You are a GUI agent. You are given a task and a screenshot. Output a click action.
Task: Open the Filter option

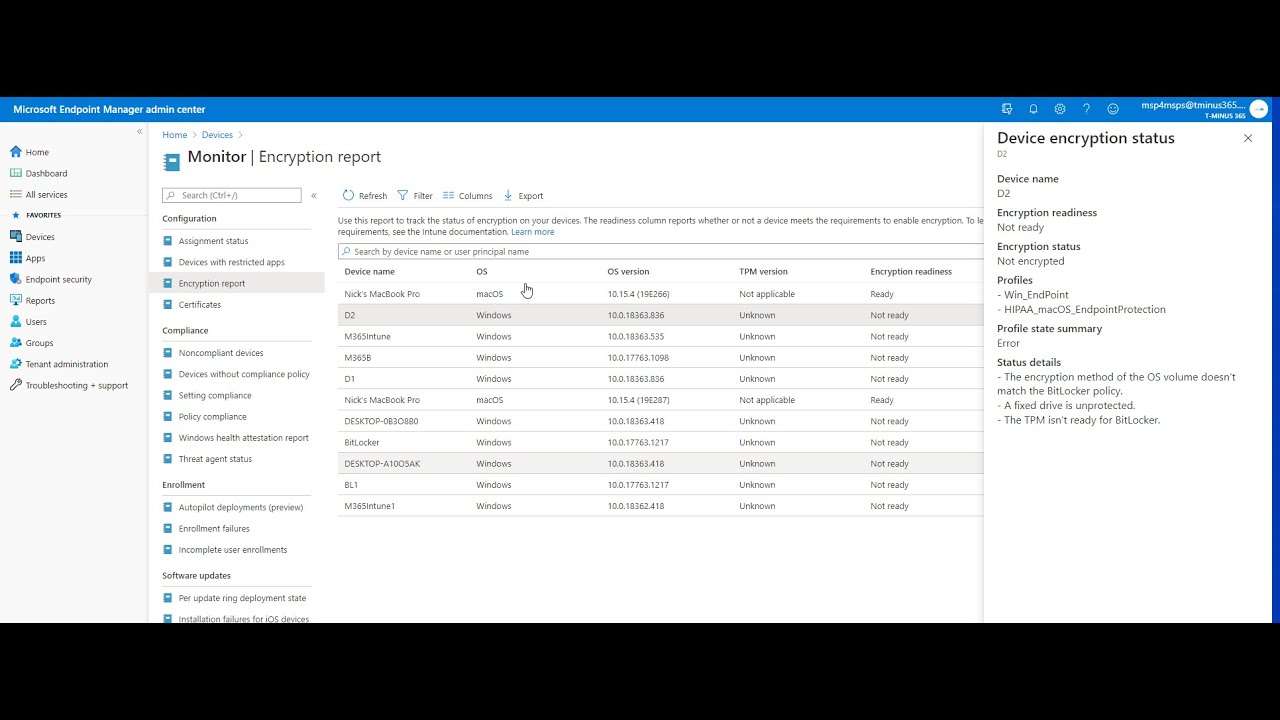pos(415,196)
